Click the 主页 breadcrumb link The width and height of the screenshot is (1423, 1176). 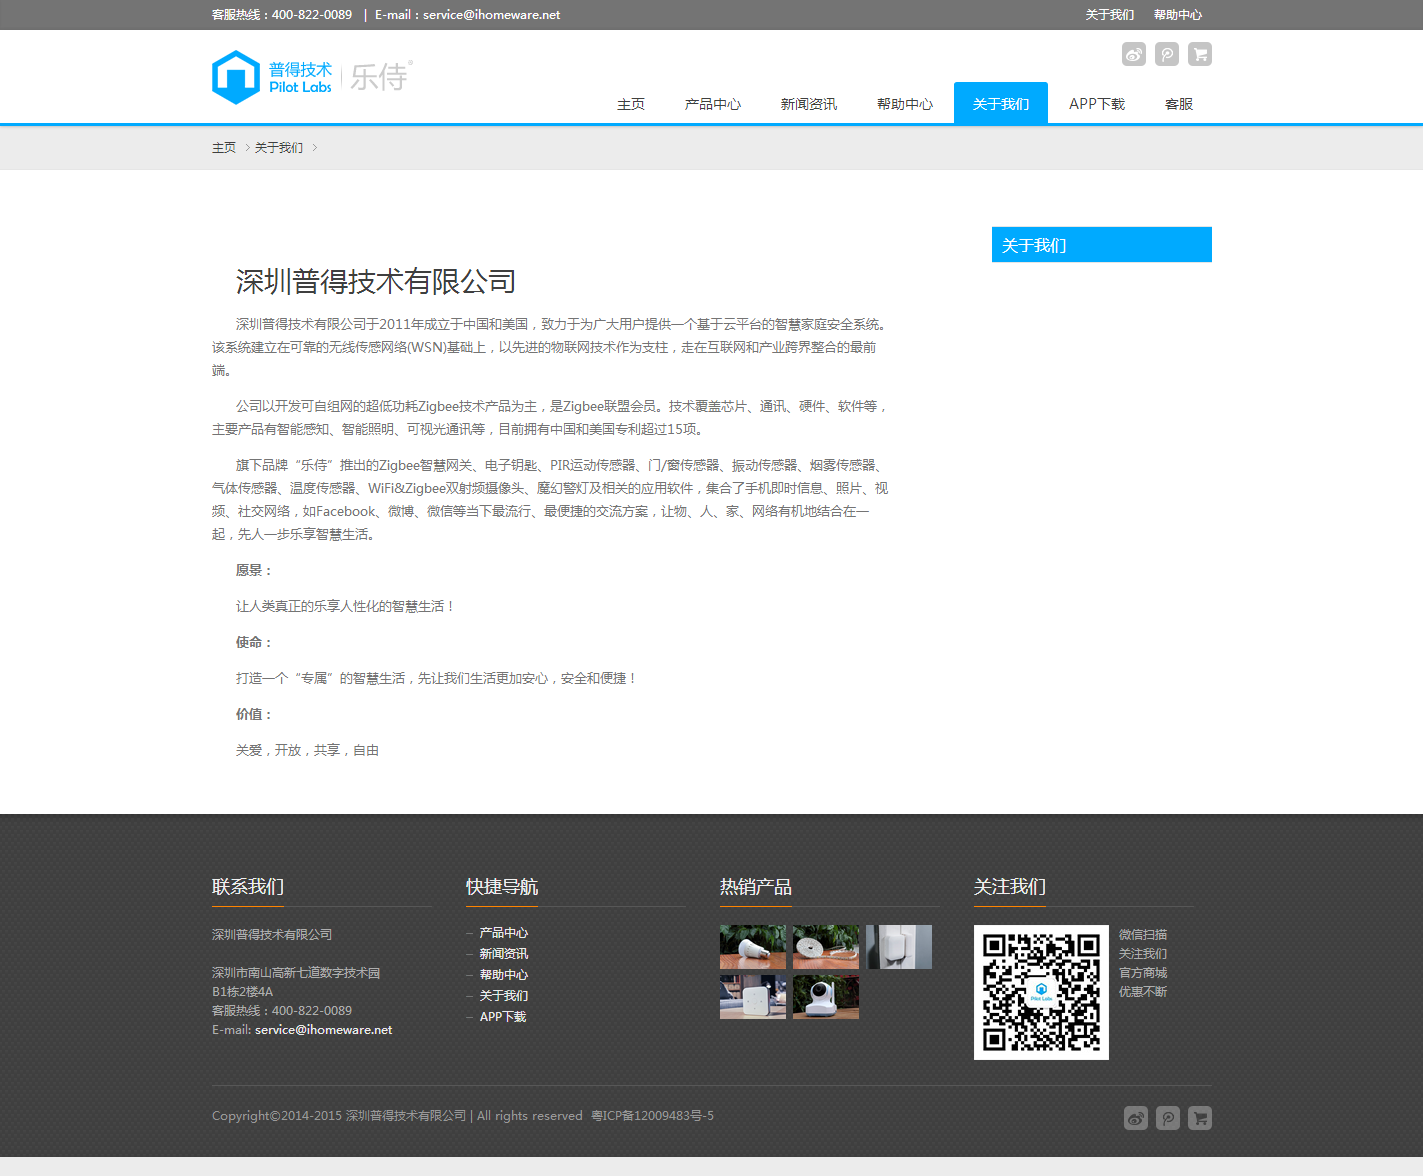[224, 148]
